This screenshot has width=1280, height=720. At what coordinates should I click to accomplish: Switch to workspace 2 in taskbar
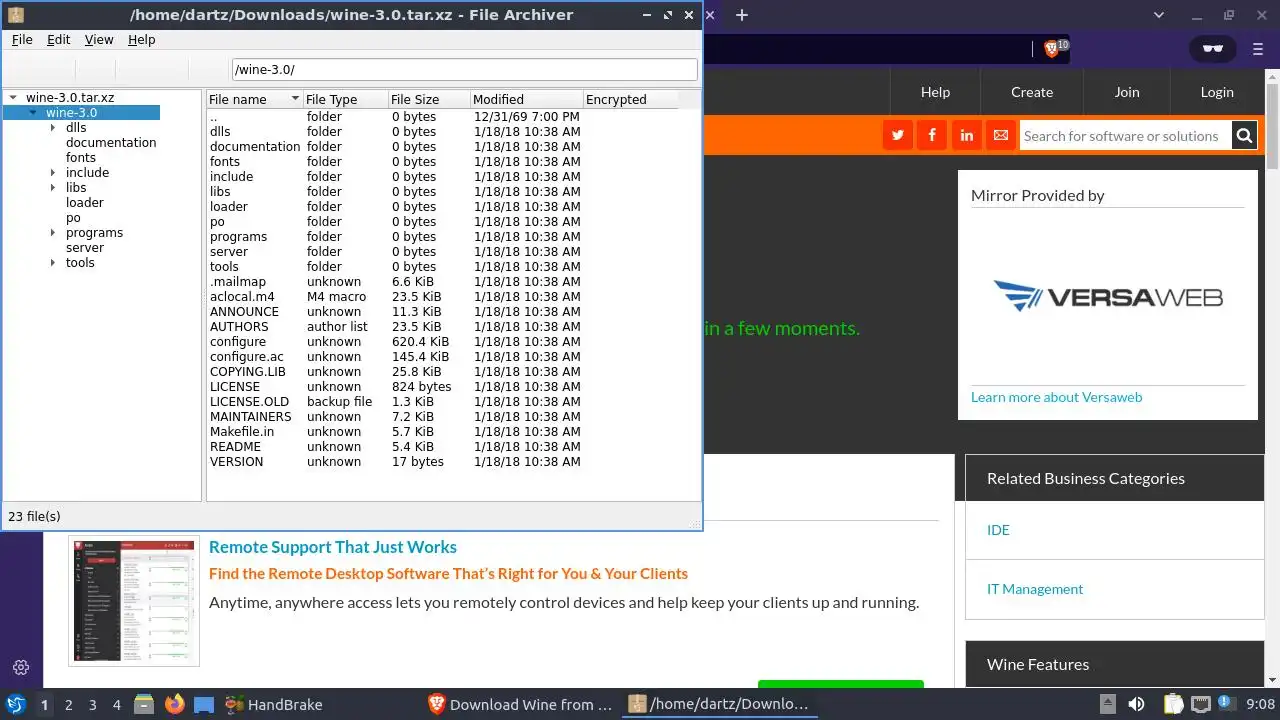point(69,704)
